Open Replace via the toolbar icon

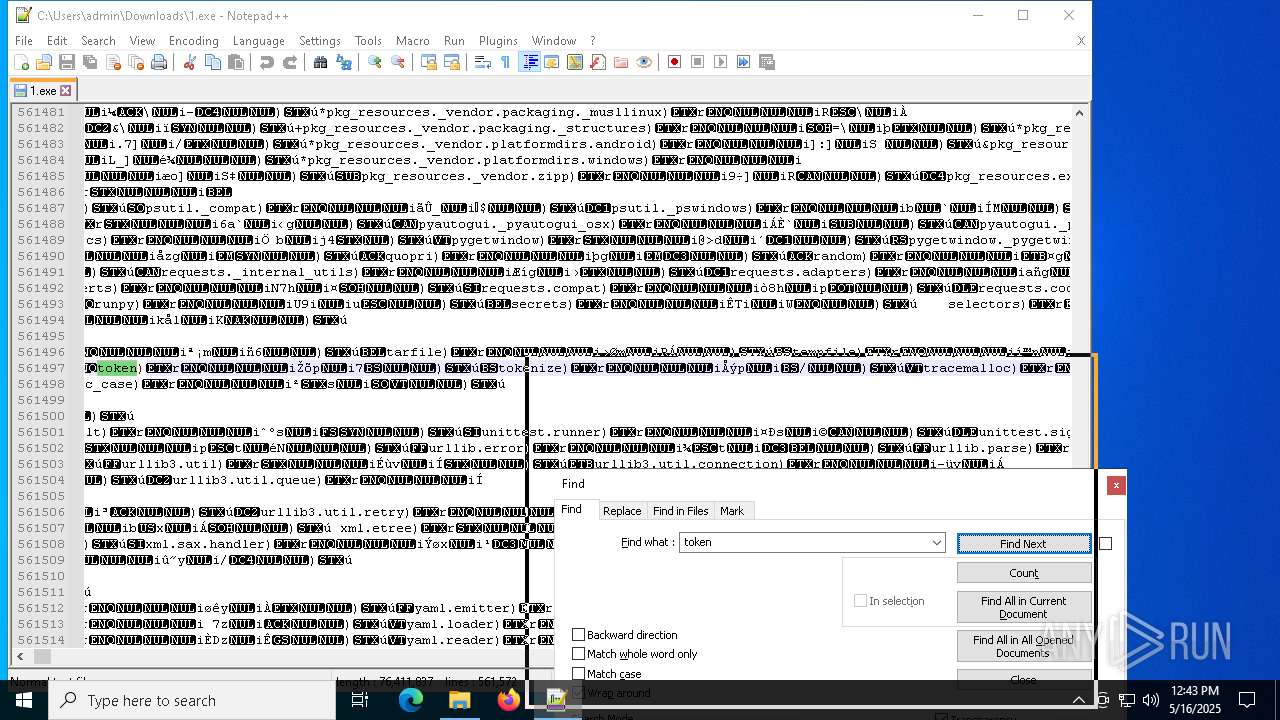click(x=343, y=62)
